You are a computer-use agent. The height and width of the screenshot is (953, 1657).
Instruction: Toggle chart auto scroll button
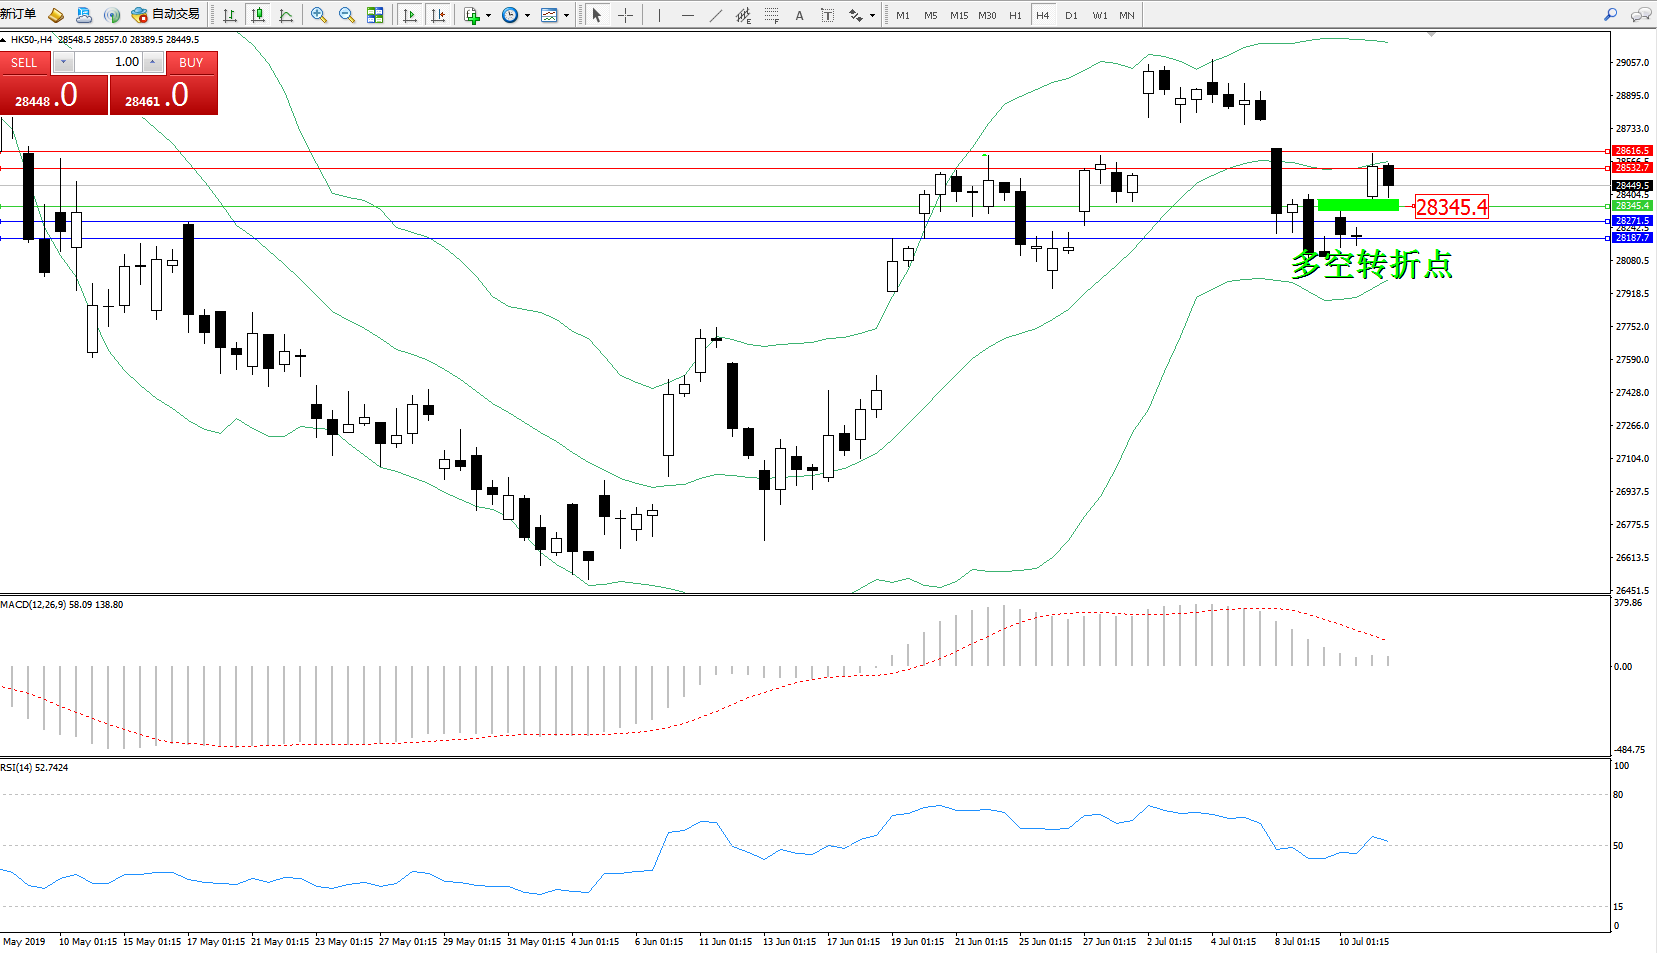pos(410,15)
